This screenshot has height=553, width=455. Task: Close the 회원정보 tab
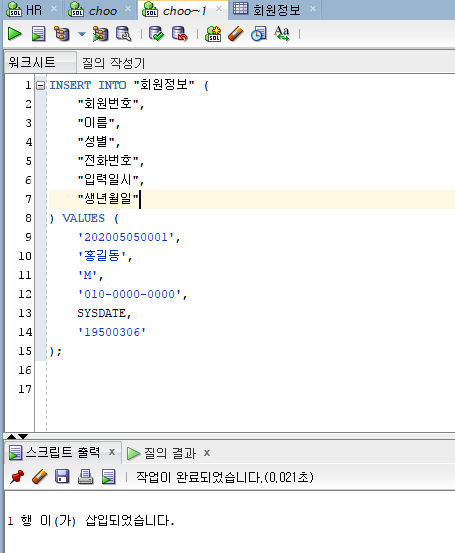313,9
